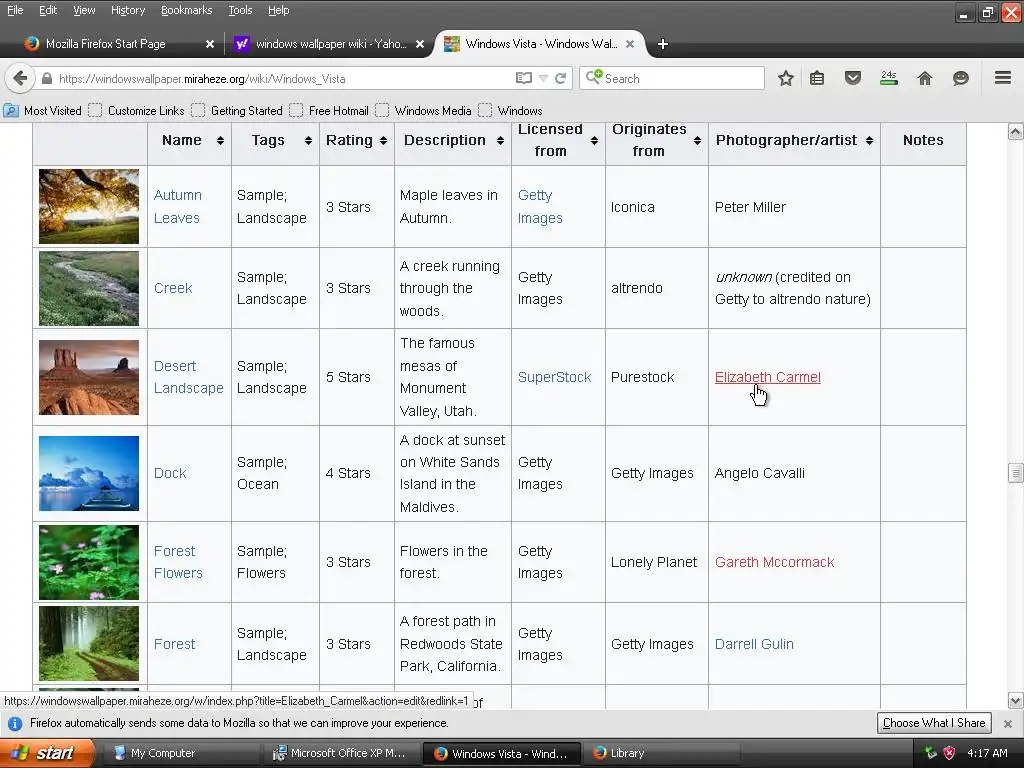The width and height of the screenshot is (1024, 768).
Task: Follow the Elizabeth Carmel red link
Action: [x=767, y=377]
